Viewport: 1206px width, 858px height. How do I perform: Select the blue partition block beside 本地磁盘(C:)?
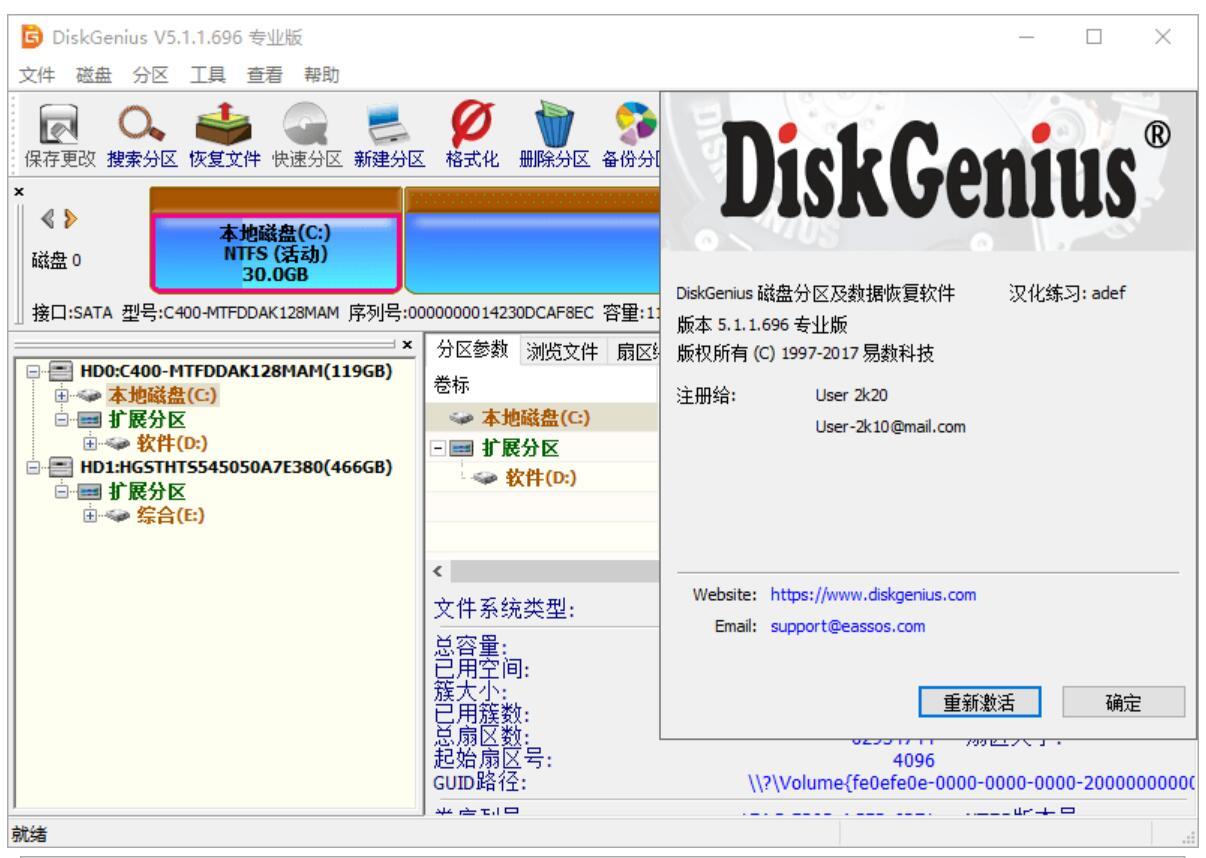coord(531,241)
